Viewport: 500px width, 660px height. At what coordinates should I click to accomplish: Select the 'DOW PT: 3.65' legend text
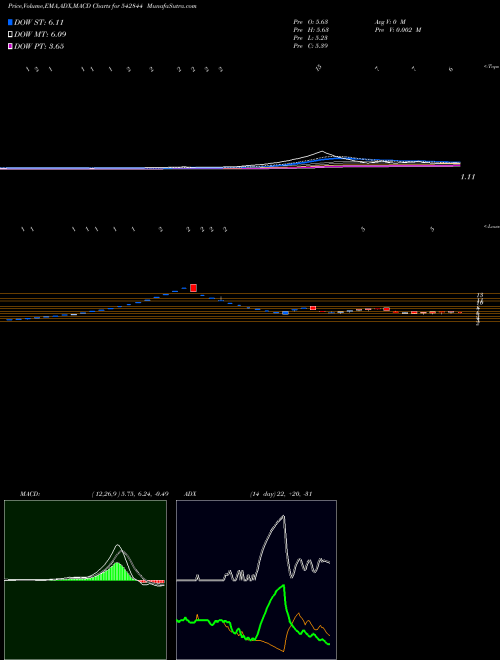39,46
